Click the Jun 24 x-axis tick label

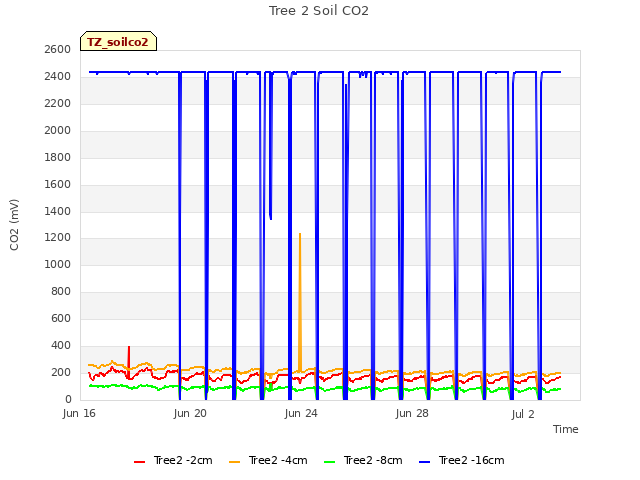[x=301, y=413]
